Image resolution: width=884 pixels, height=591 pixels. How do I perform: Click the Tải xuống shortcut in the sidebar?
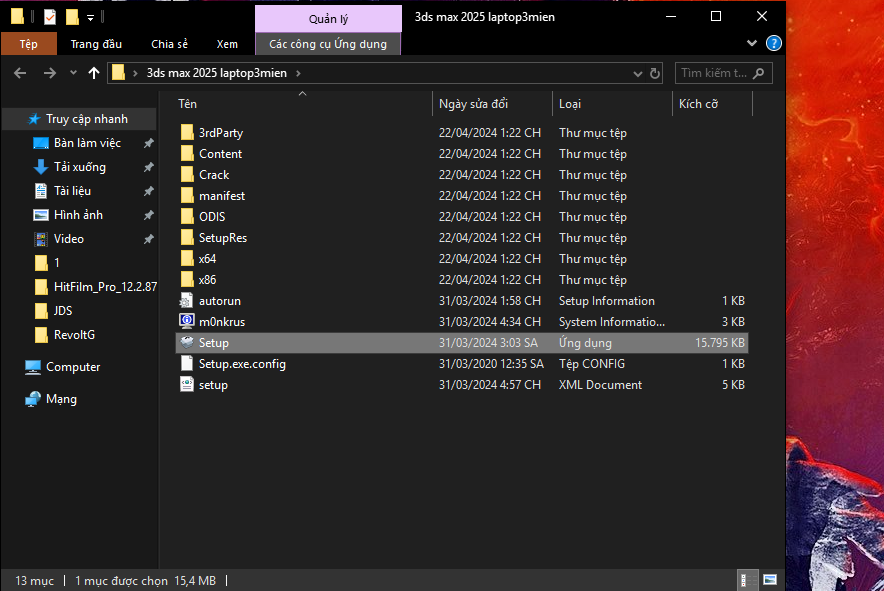click(79, 167)
